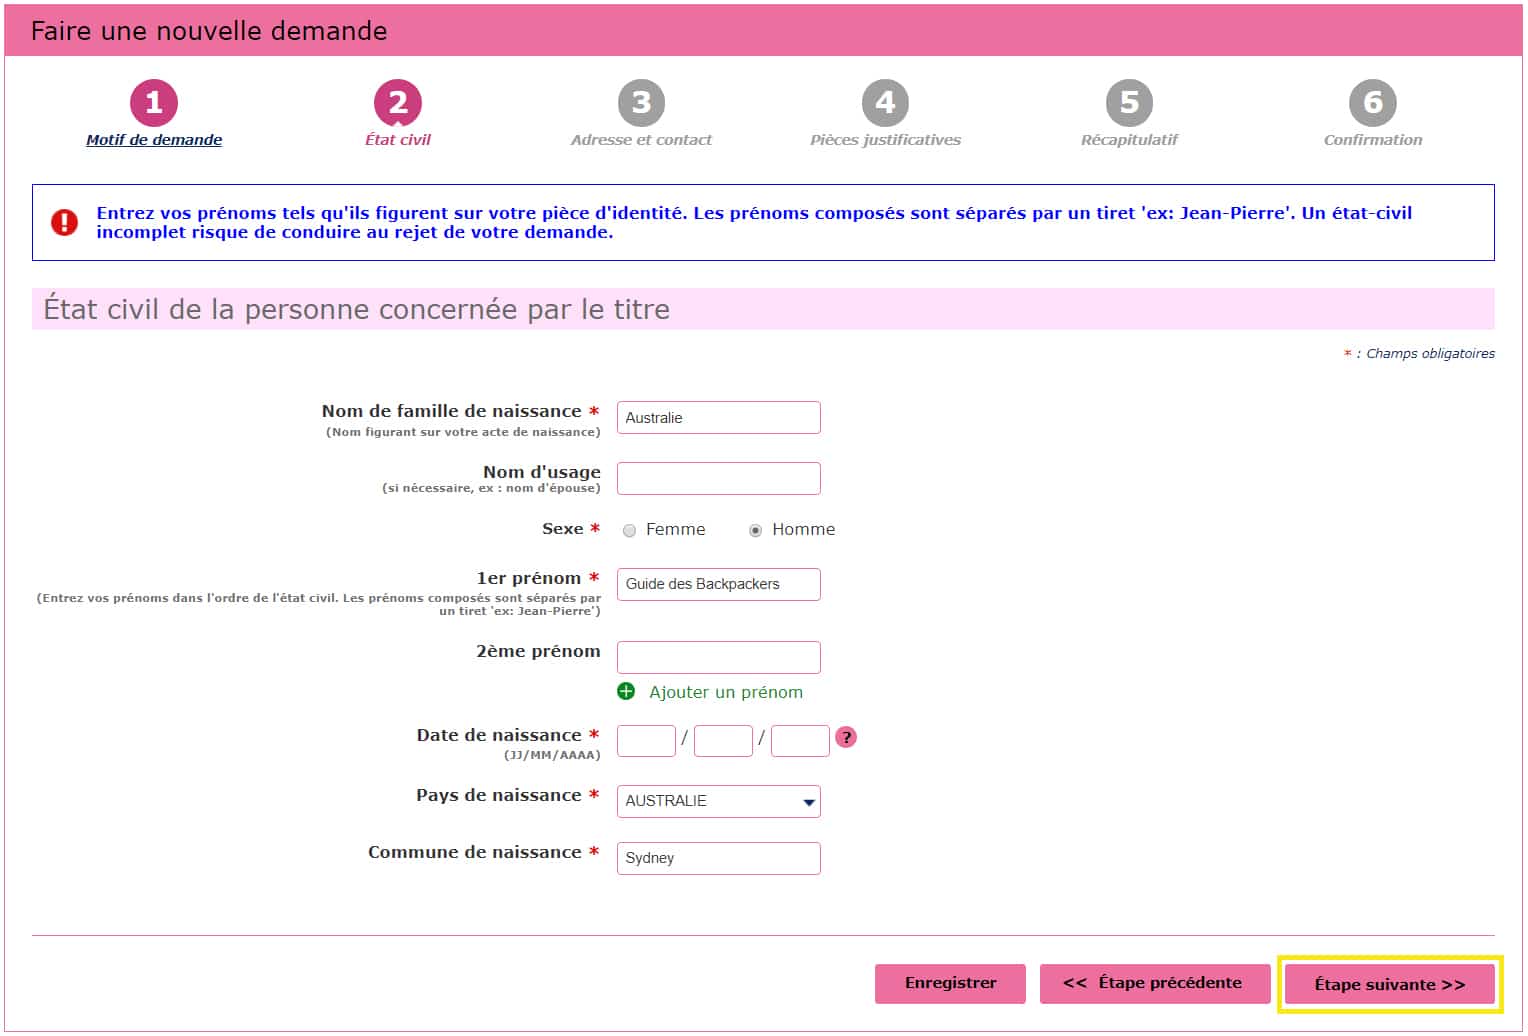Click the step 4 circle icon
Image resolution: width=1528 pixels, height=1036 pixels.
click(x=885, y=103)
